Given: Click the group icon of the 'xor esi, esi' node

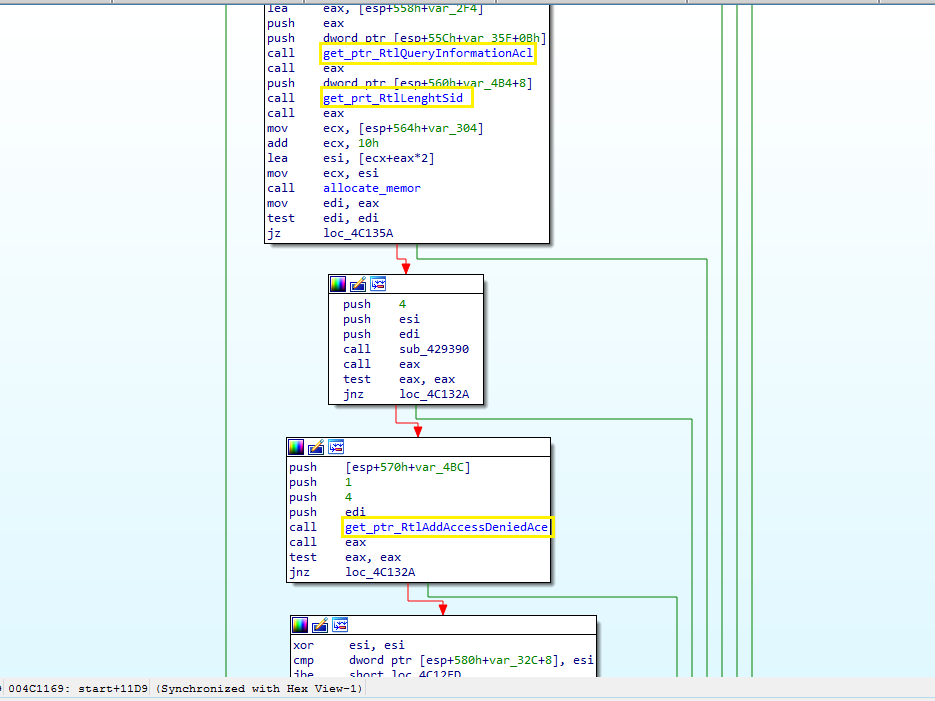Looking at the screenshot, I should [340, 625].
